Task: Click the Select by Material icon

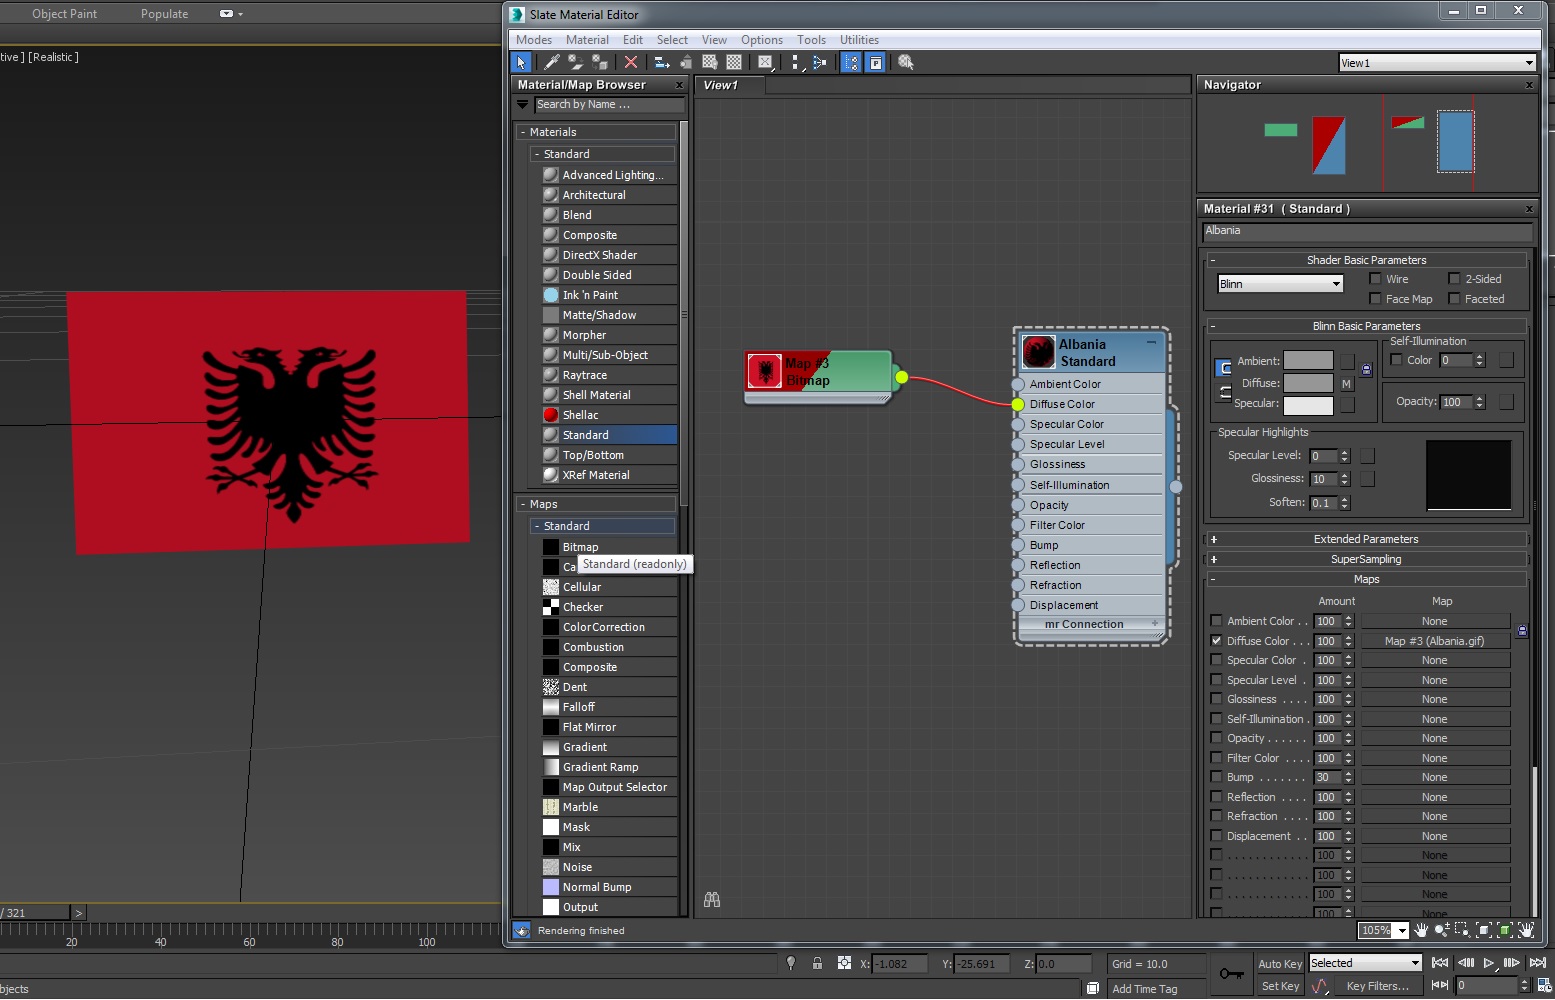Action: 906,62
